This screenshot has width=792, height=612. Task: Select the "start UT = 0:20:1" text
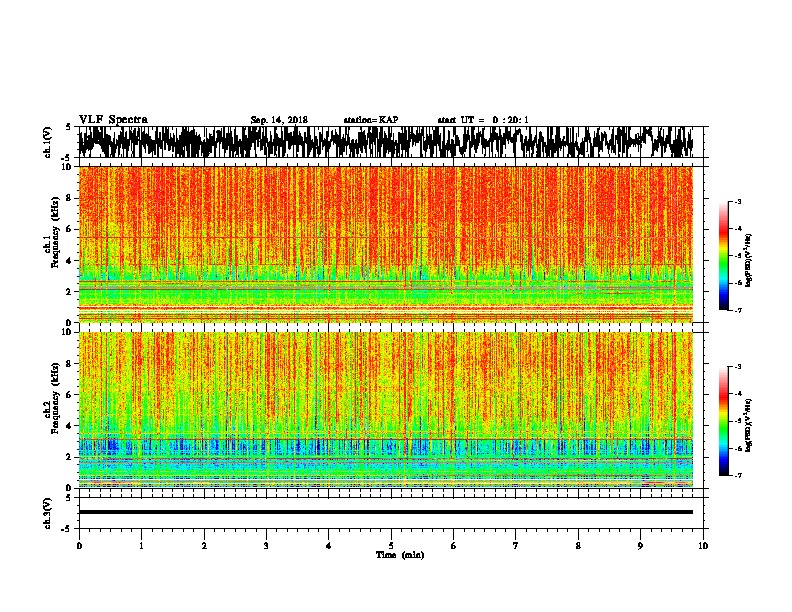coord(483,120)
